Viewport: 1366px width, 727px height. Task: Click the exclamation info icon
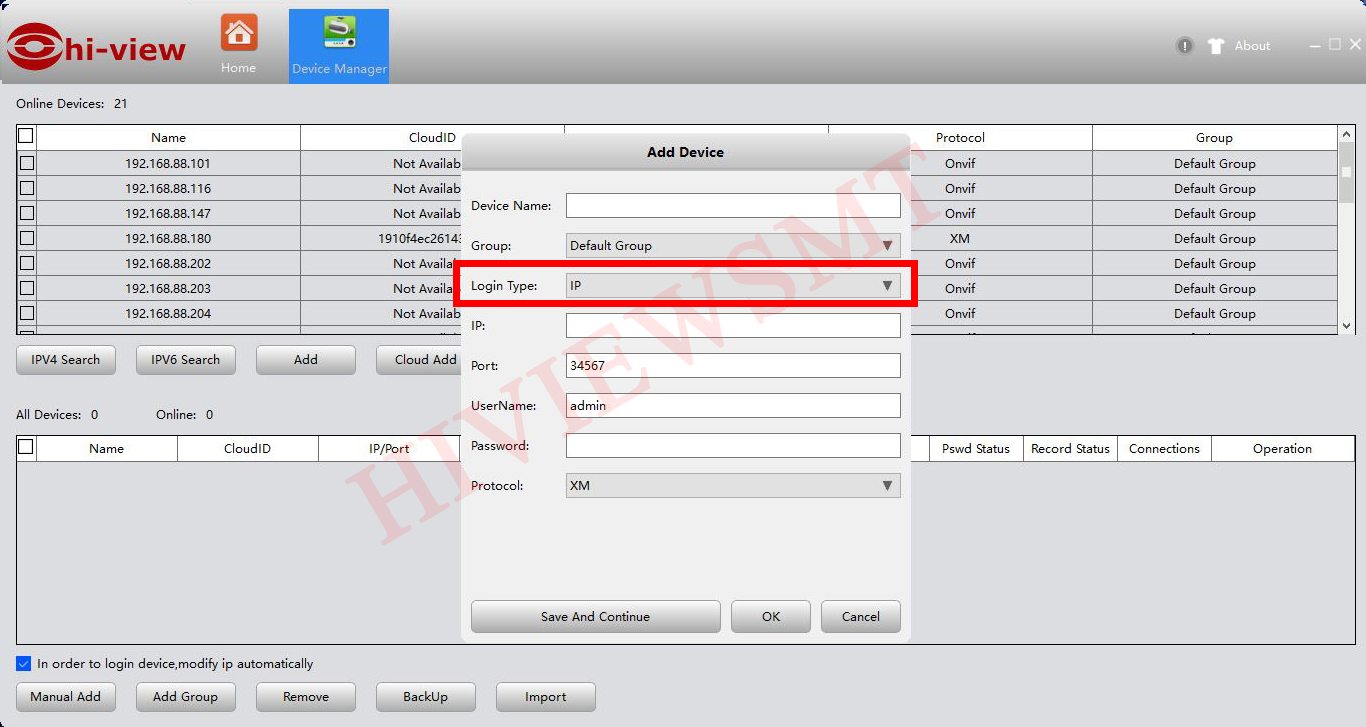[1185, 46]
